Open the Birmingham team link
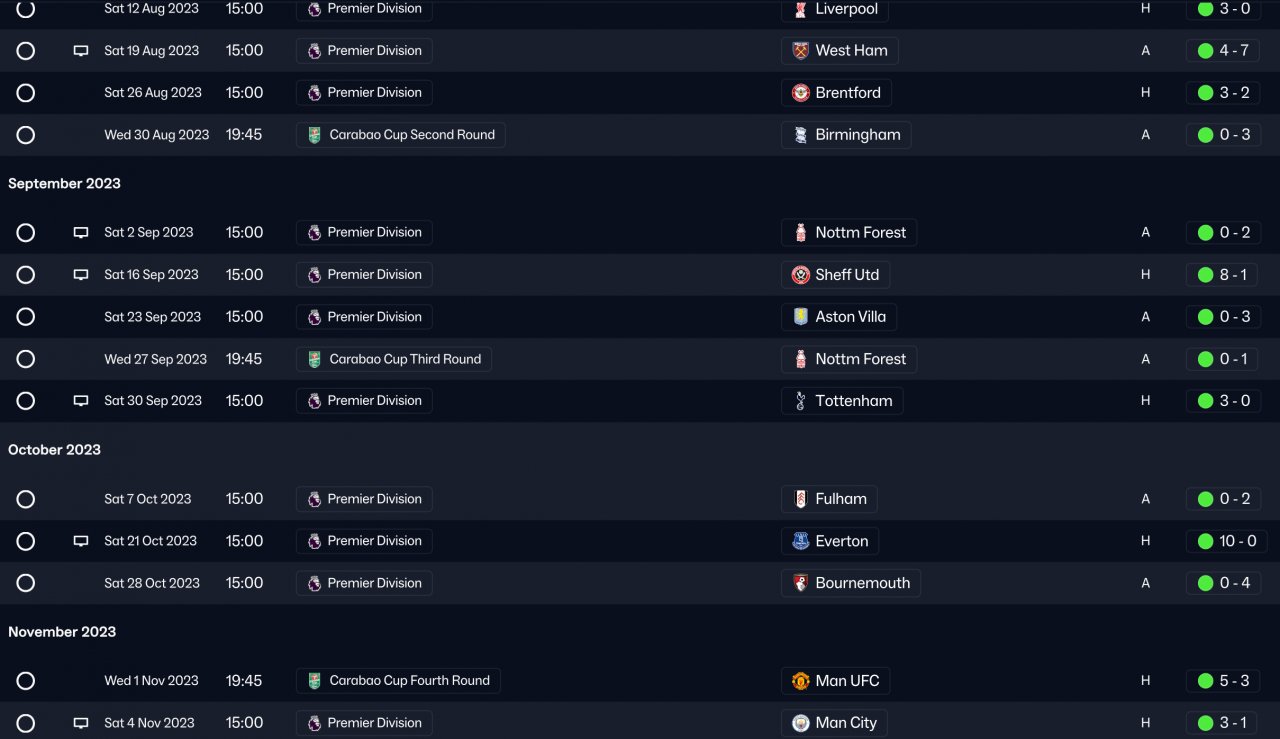 tap(857, 135)
